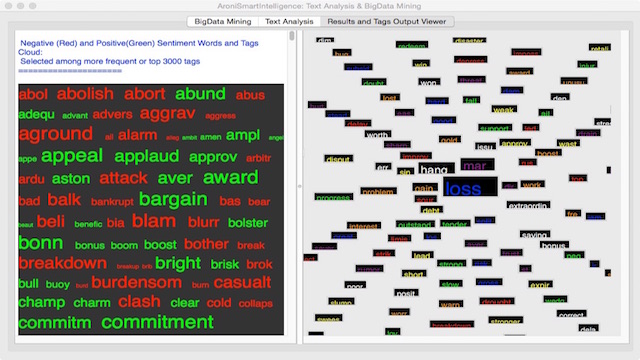Click the green 'progress' tag
The width and height of the screenshot is (640, 360).
[333, 197]
